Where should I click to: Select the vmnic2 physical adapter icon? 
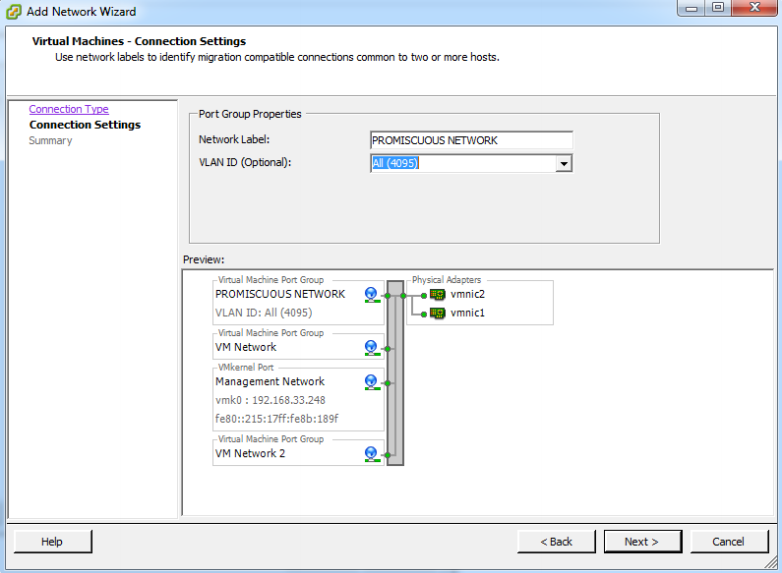tap(437, 295)
